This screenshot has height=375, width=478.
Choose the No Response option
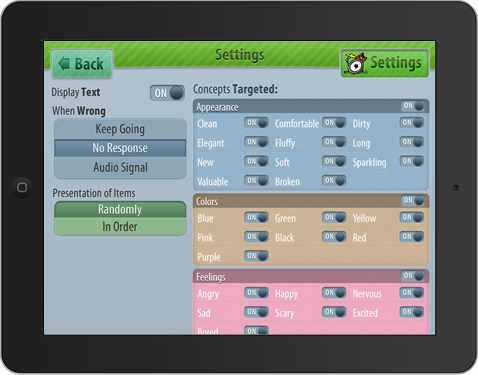(x=120, y=148)
